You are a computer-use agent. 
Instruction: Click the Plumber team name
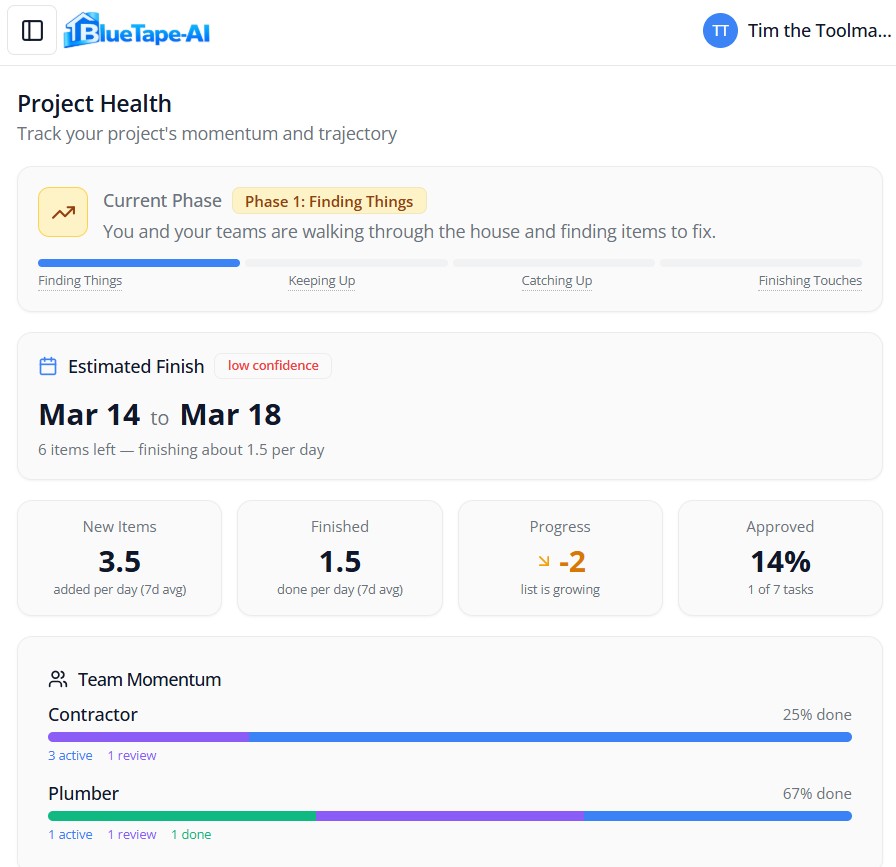tap(83, 793)
